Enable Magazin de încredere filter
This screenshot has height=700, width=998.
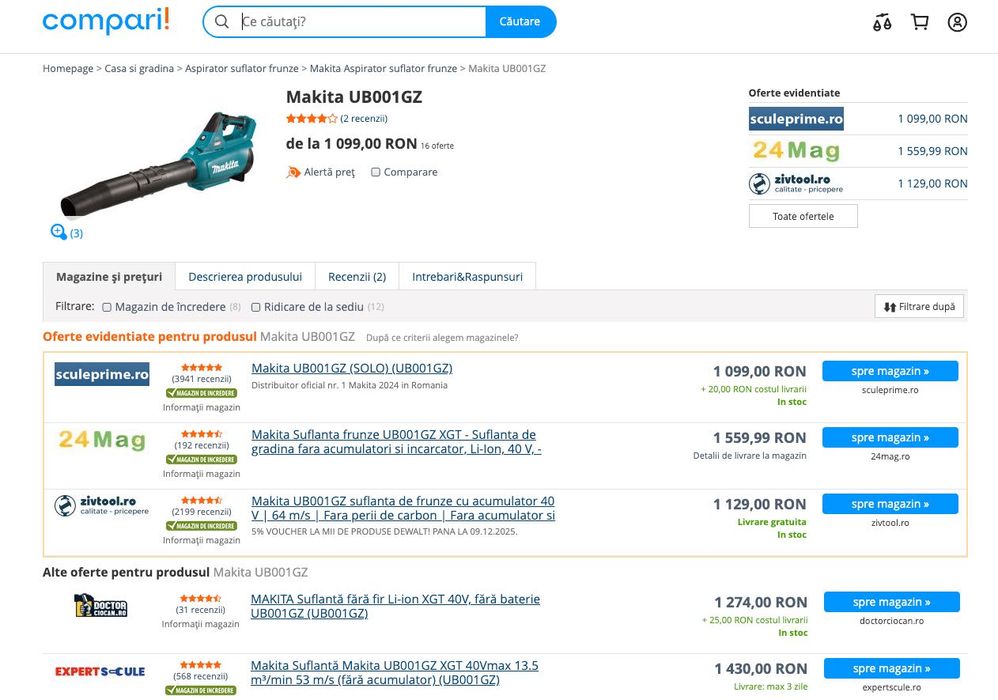pyautogui.click(x=107, y=307)
